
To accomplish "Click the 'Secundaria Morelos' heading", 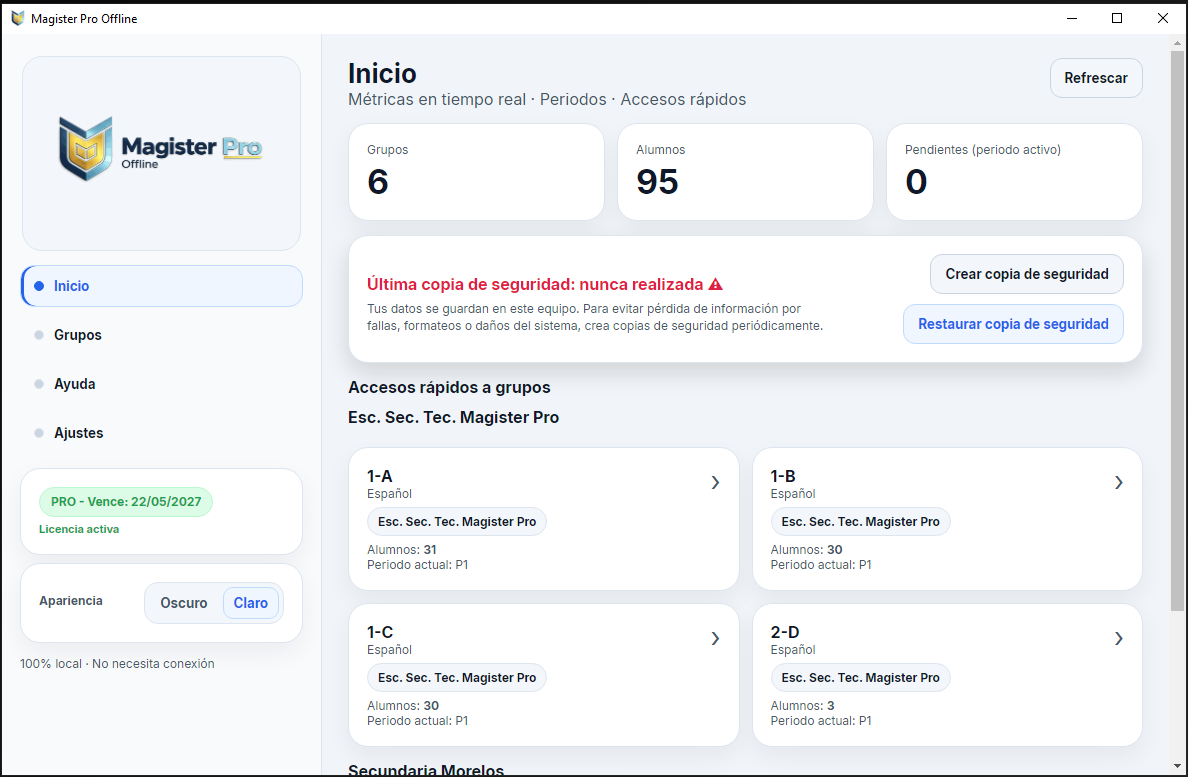I will pos(426,769).
